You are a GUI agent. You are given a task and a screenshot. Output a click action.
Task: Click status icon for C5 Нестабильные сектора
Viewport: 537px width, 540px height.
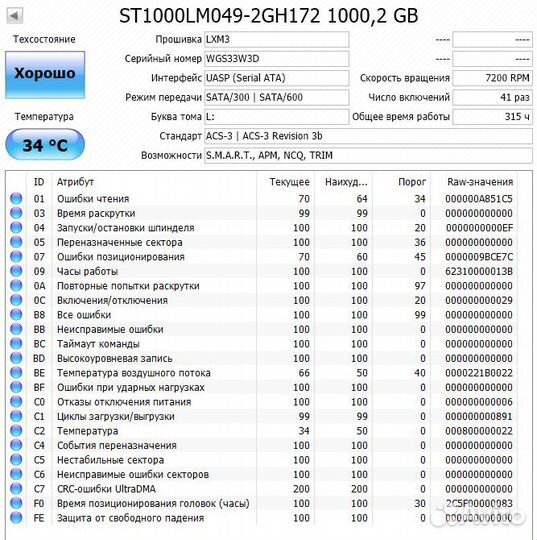click(x=16, y=459)
